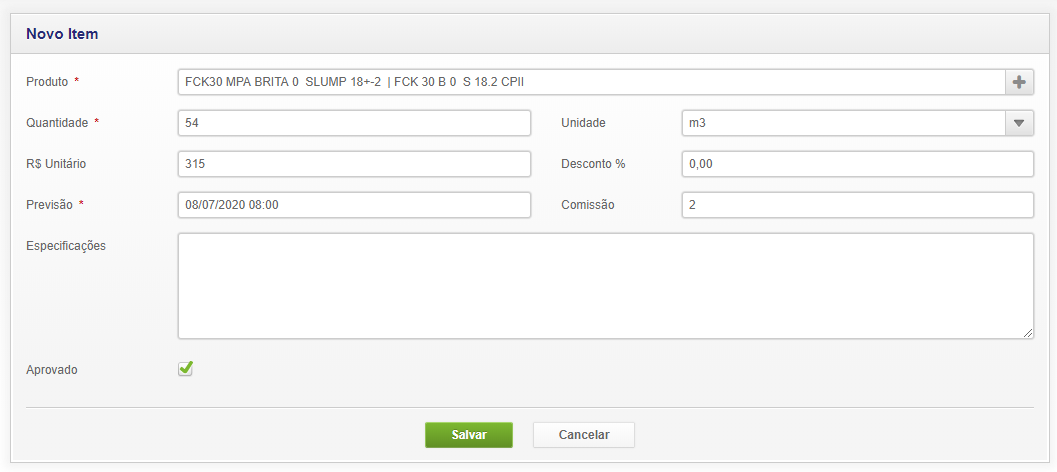Select the Unidade combo box showing m3
The height and width of the screenshot is (472, 1057).
click(842, 123)
